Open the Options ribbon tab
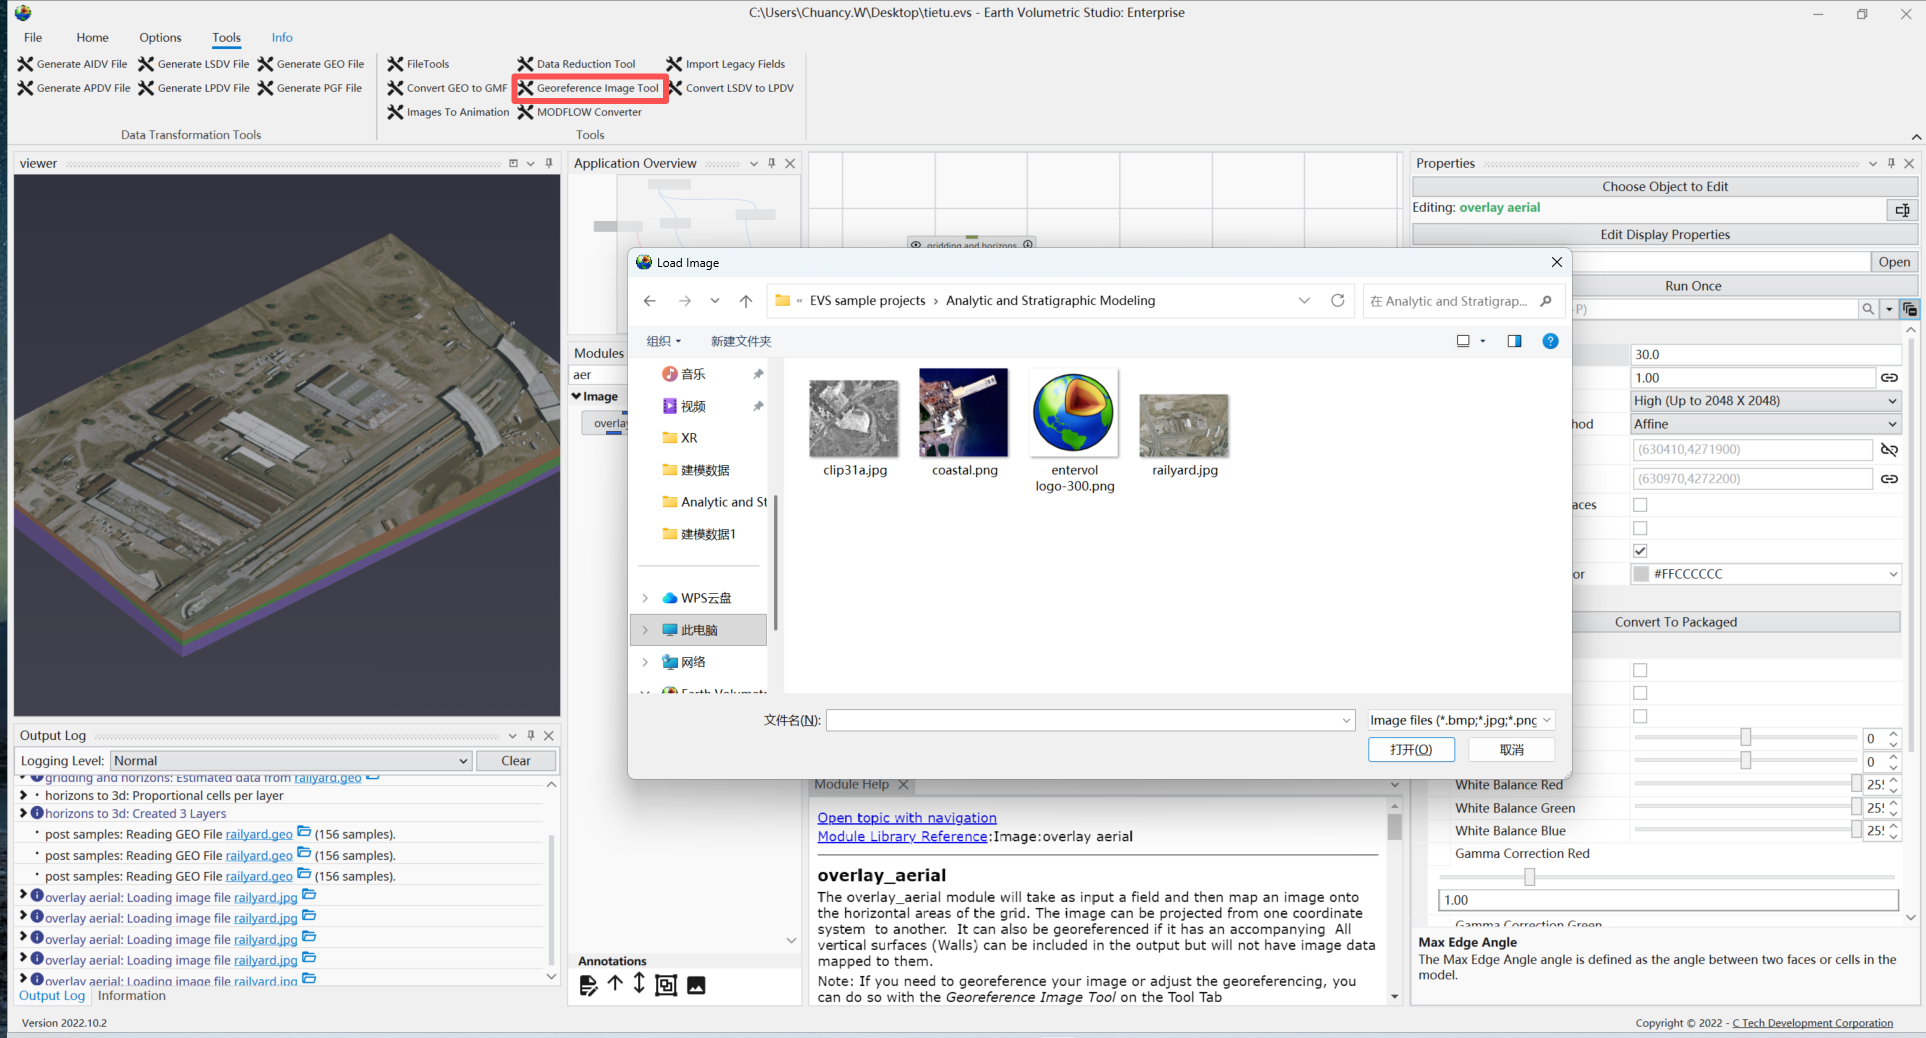1926x1038 pixels. 160,38
